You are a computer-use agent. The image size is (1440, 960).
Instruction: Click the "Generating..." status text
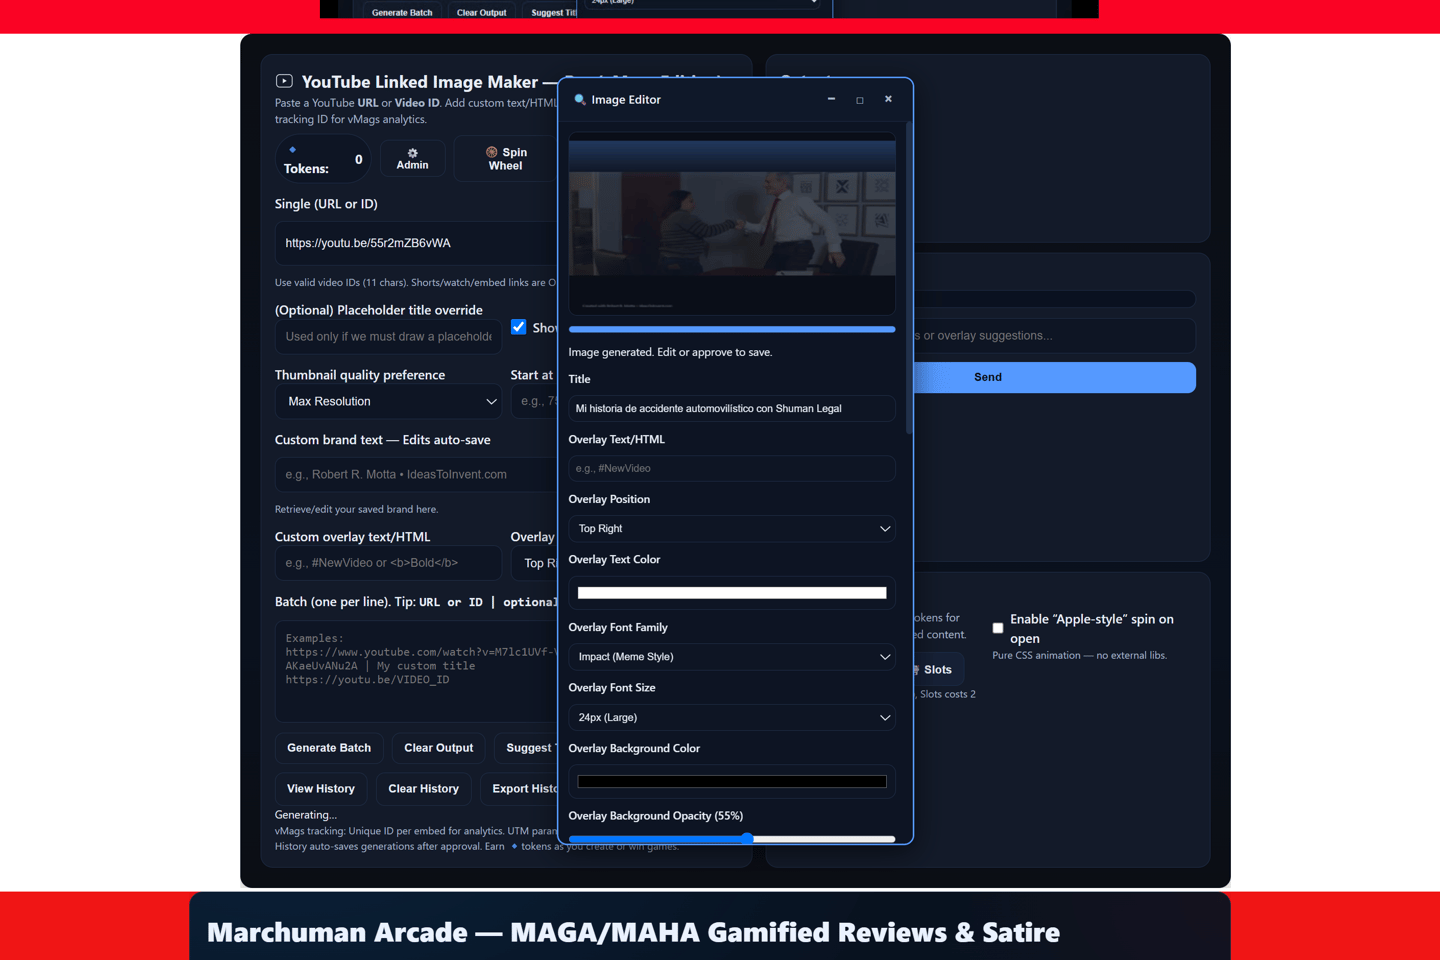(306, 815)
